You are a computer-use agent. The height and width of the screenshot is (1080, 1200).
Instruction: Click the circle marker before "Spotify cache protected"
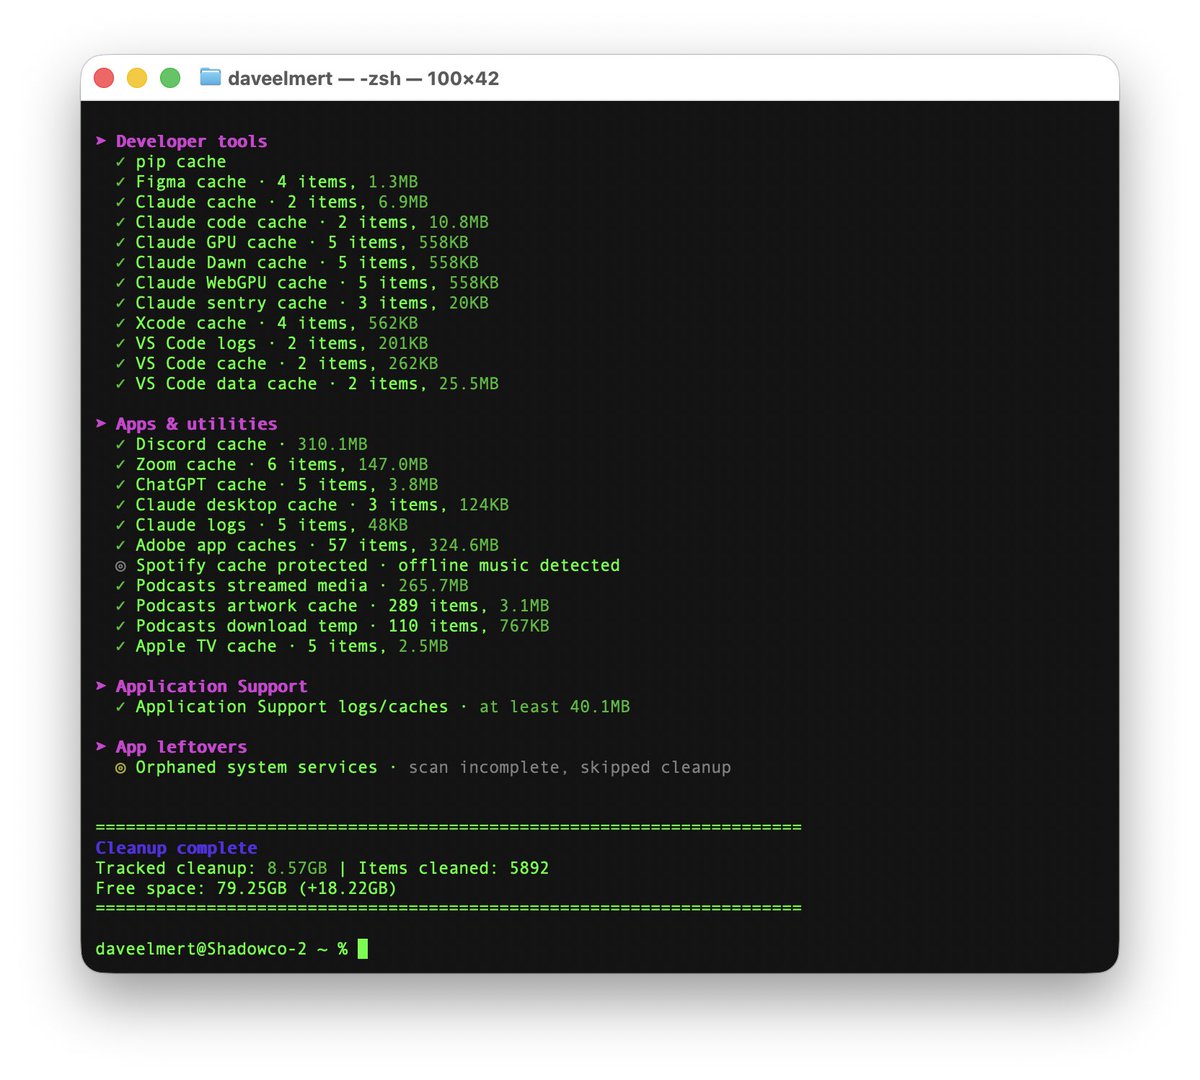(x=121, y=566)
